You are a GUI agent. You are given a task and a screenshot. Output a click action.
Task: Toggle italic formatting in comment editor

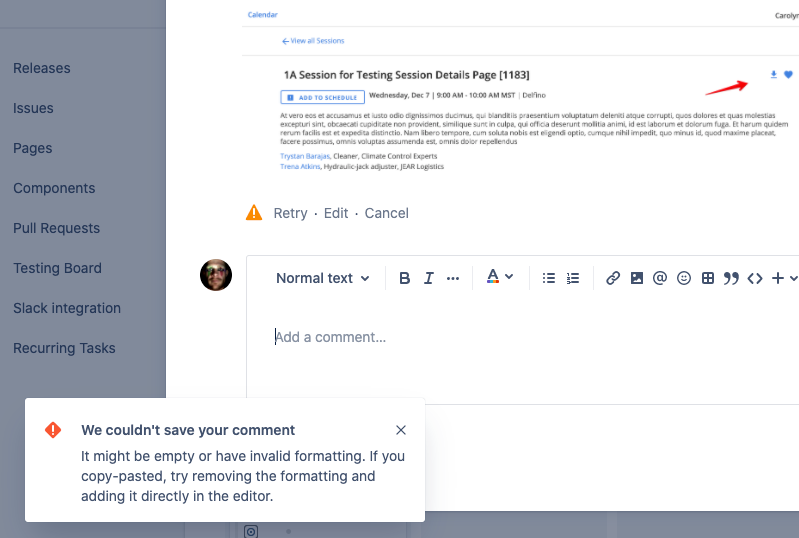click(x=429, y=278)
